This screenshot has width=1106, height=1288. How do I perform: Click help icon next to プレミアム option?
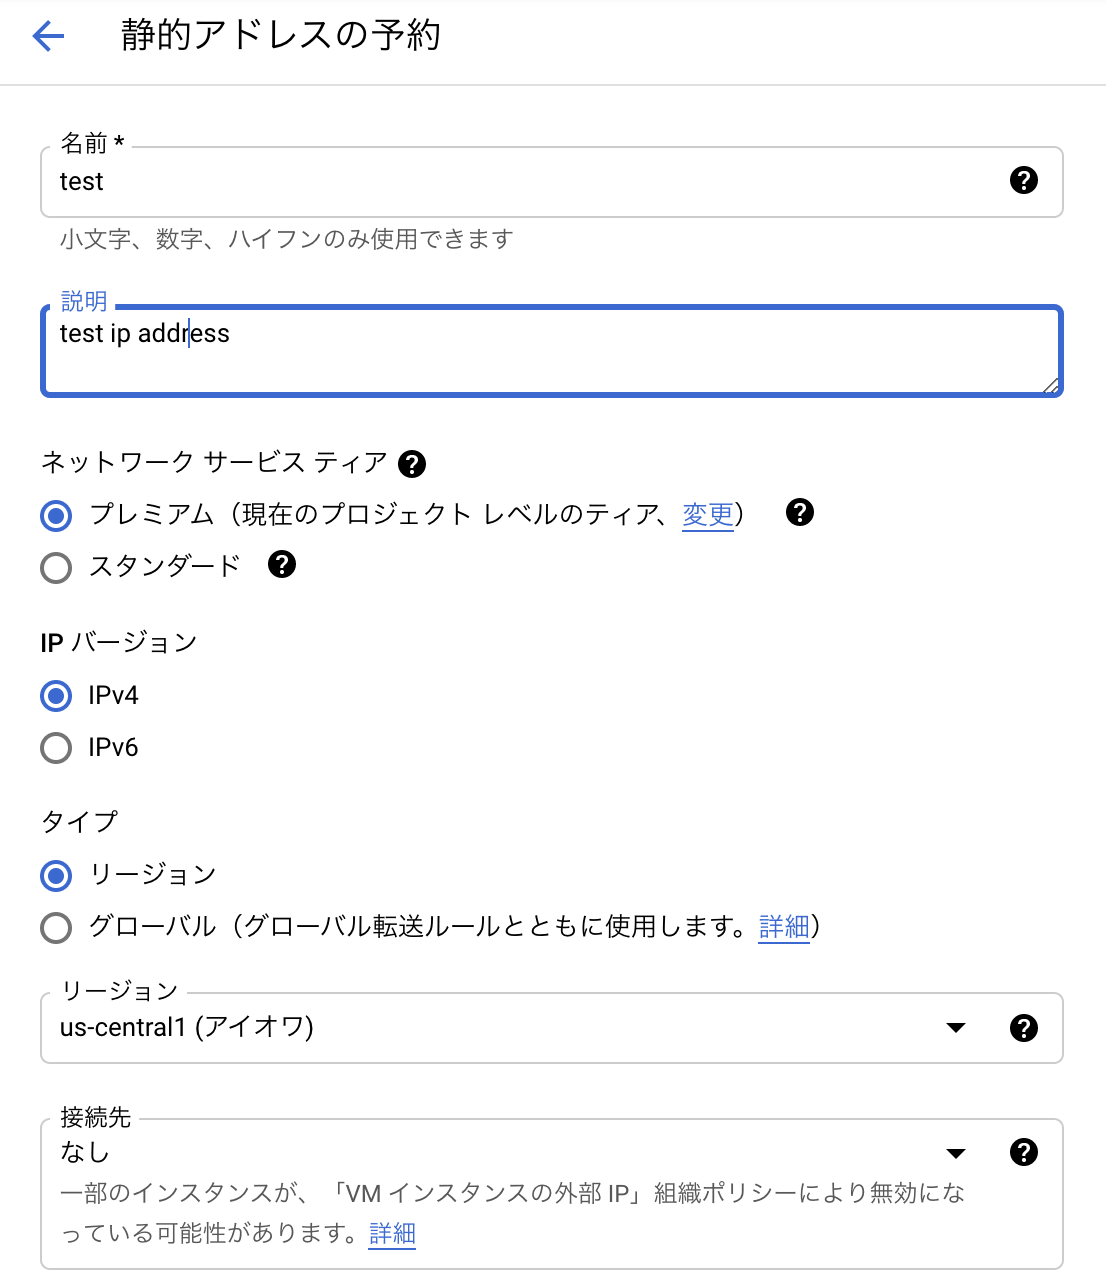[800, 512]
